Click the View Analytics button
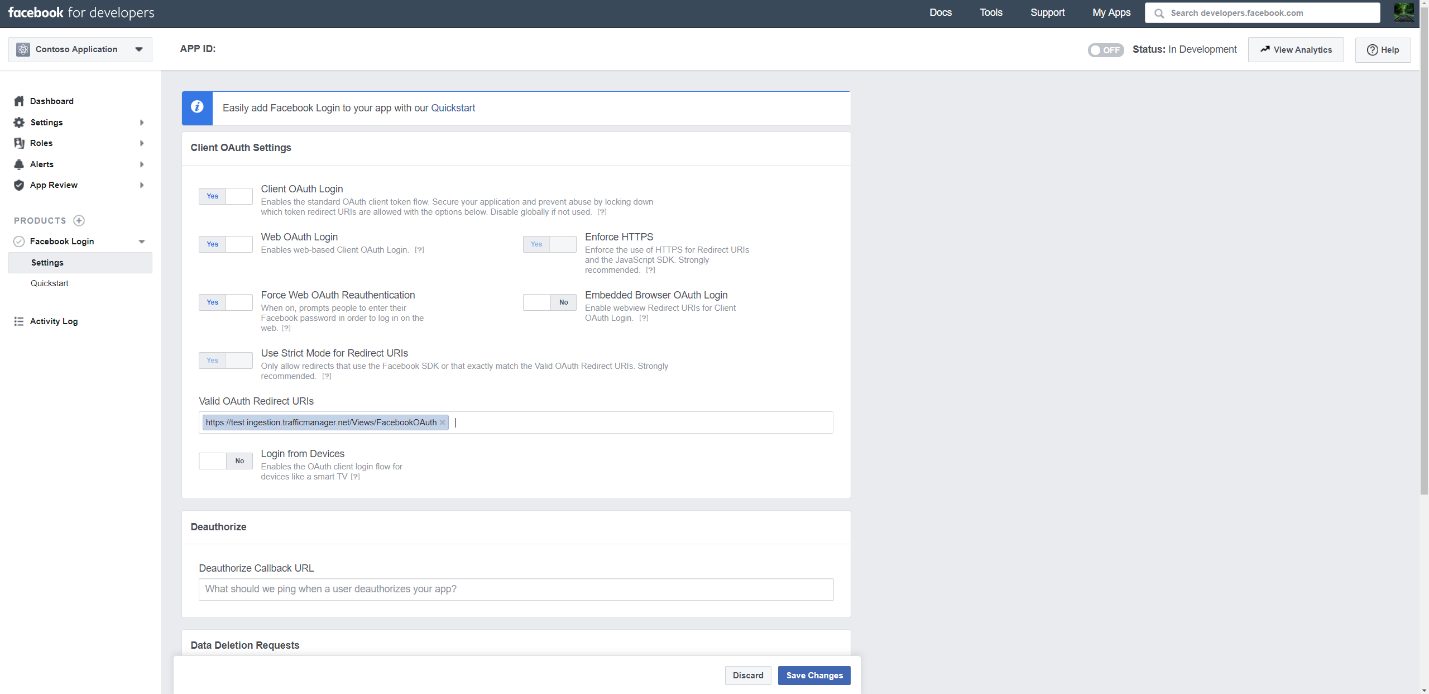The width and height of the screenshot is (1429, 694). coord(1296,49)
